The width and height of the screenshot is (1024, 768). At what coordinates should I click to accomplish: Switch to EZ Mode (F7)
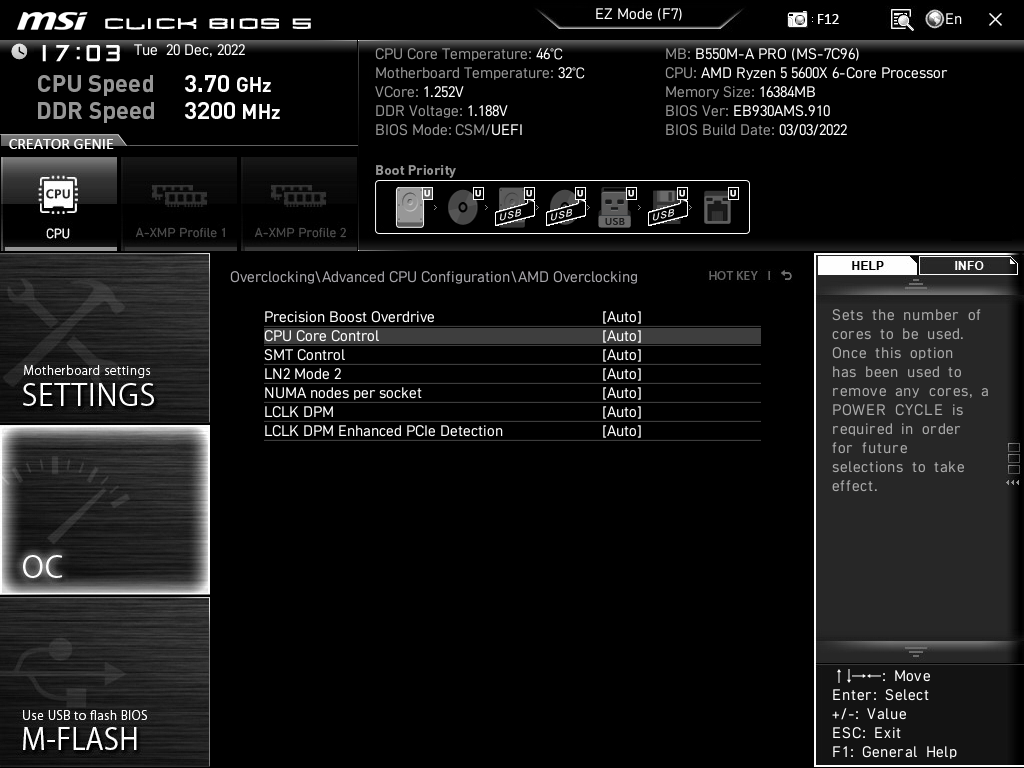[x=639, y=14]
